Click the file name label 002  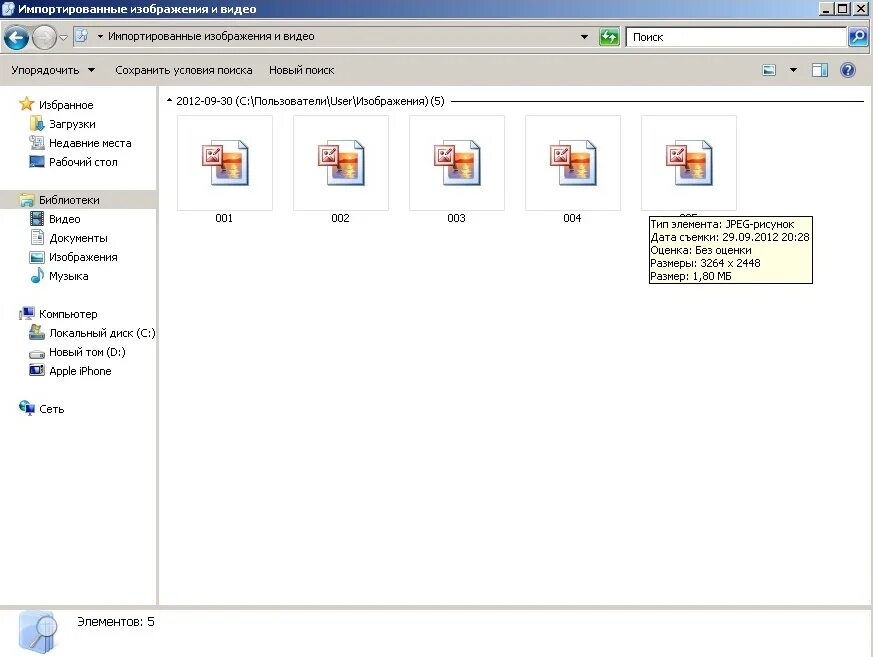[340, 218]
